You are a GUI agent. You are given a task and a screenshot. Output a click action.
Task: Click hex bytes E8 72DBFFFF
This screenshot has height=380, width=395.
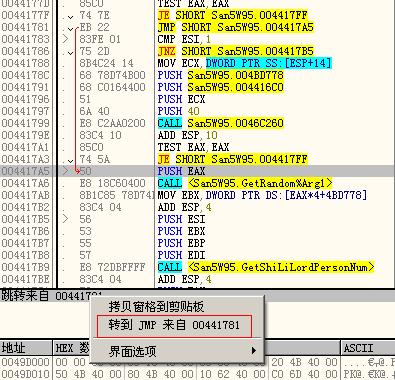tap(112, 267)
